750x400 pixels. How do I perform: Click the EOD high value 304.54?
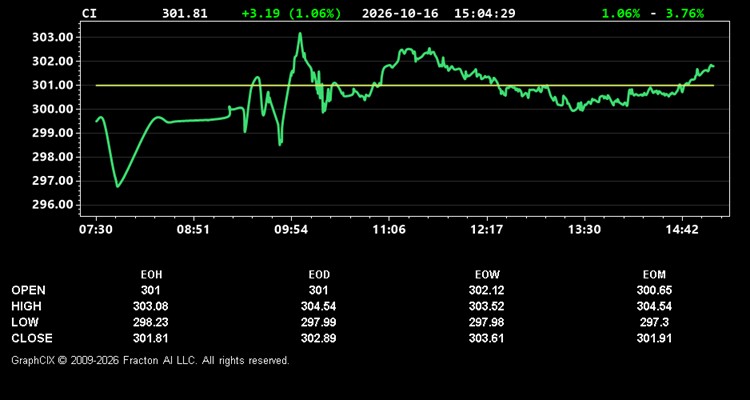(319, 306)
